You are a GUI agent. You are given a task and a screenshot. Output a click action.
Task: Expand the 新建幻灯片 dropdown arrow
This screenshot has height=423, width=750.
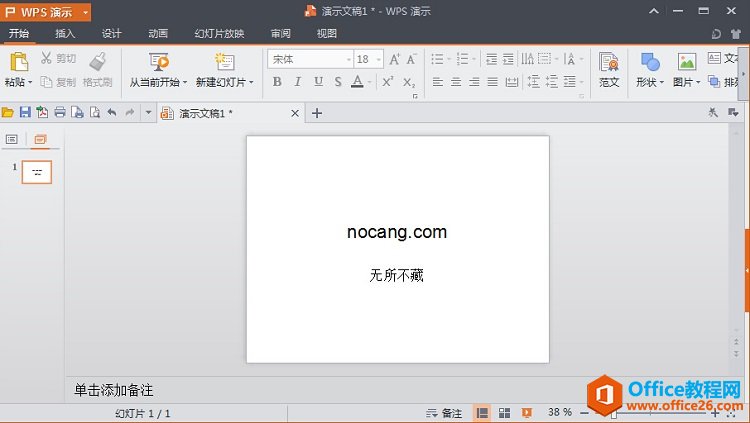(251, 83)
